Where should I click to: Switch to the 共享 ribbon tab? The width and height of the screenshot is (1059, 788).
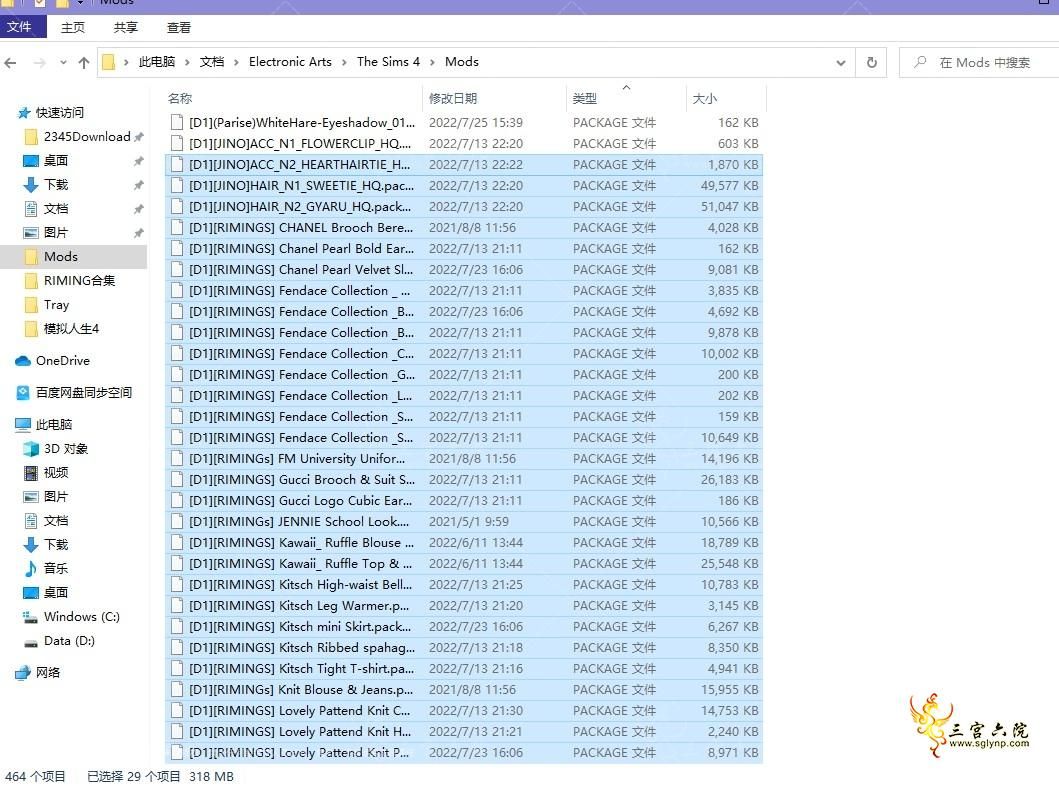pos(126,28)
